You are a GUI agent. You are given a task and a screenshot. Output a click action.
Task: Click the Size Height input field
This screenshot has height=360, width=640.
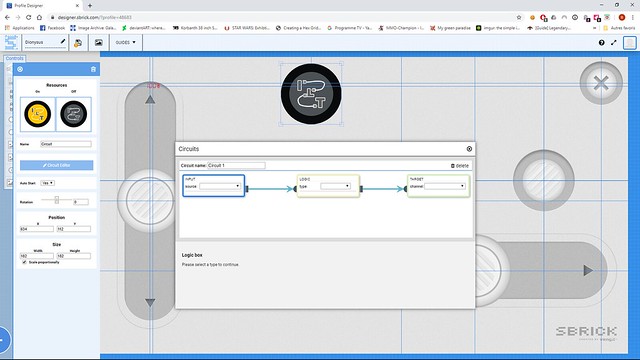click(73, 256)
